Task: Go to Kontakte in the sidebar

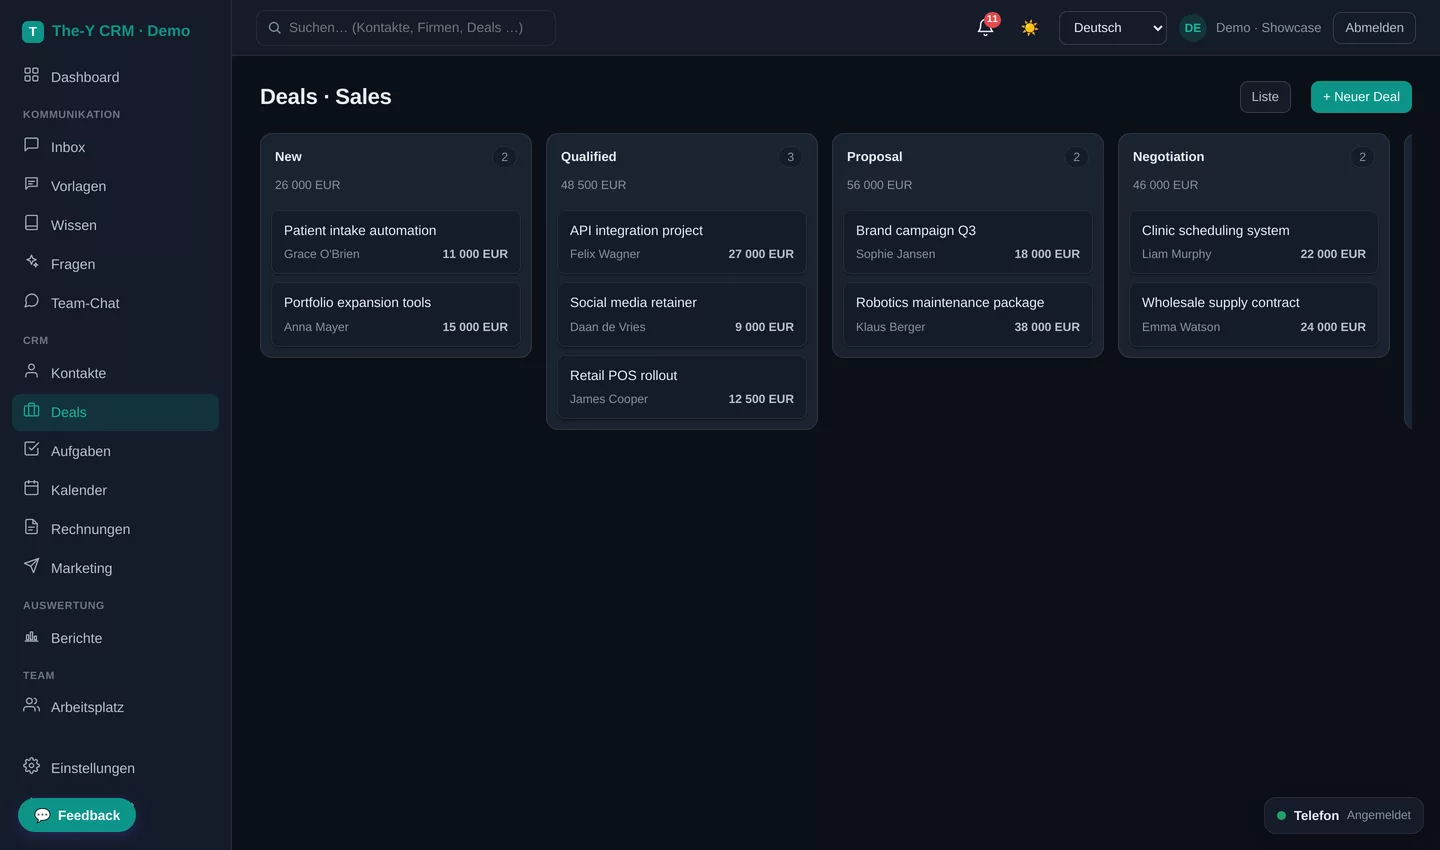Action: pyautogui.click(x=116, y=373)
